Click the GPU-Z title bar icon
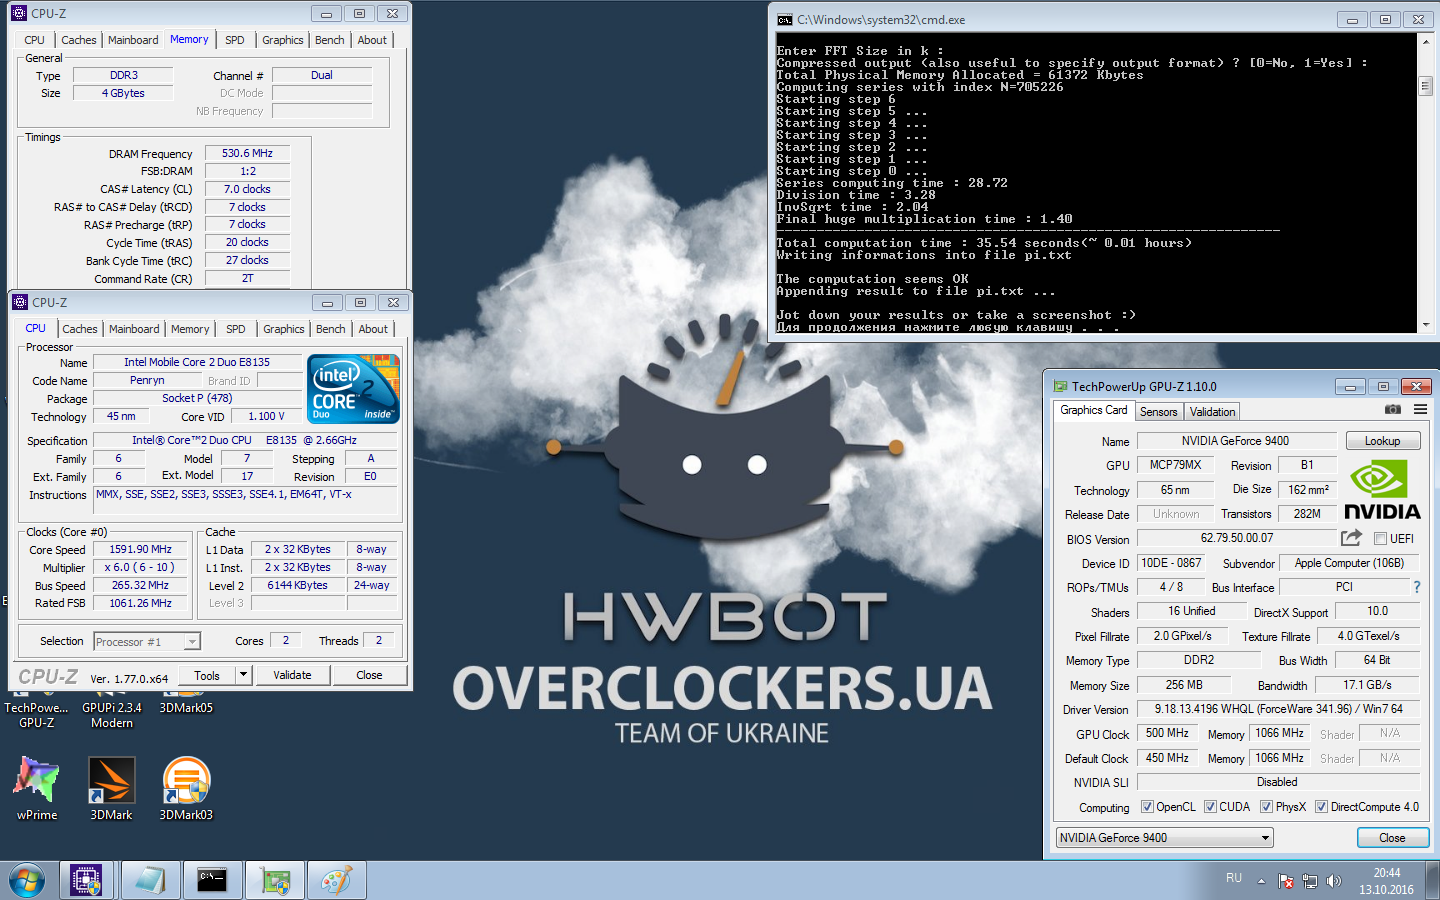1440x900 pixels. click(1061, 386)
